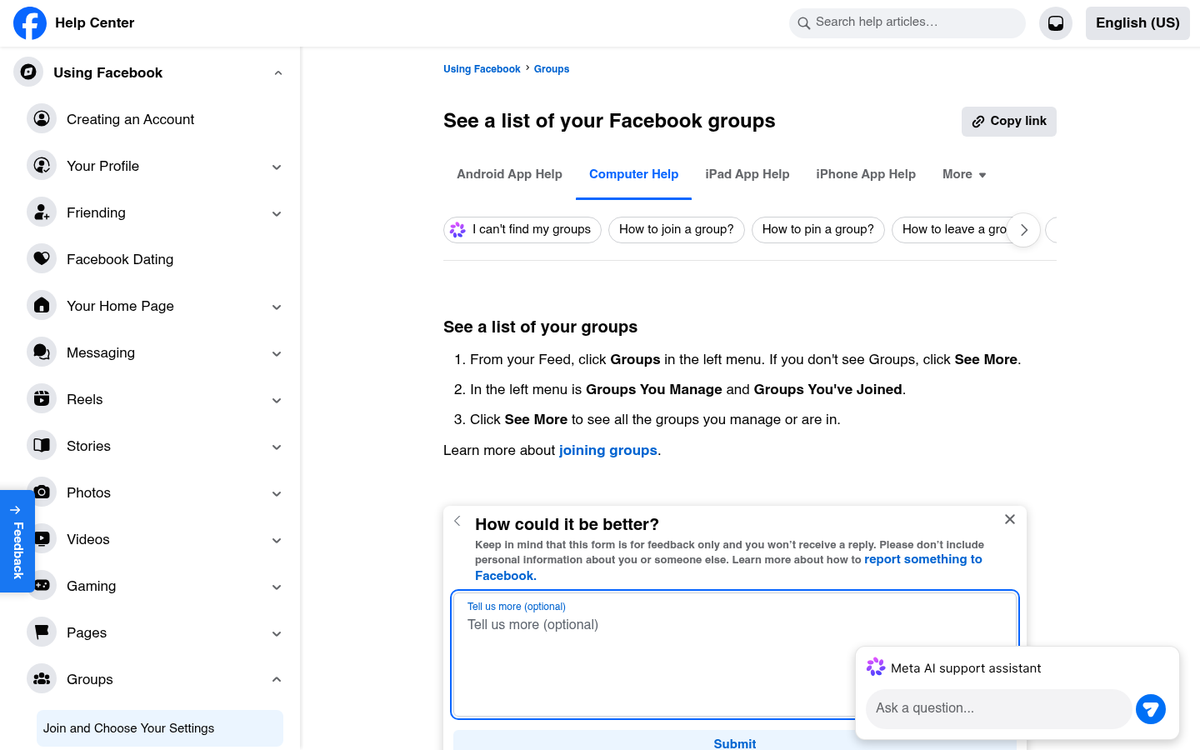Select the Pages icon in the sidebar
This screenshot has width=1200, height=750.
41,632
